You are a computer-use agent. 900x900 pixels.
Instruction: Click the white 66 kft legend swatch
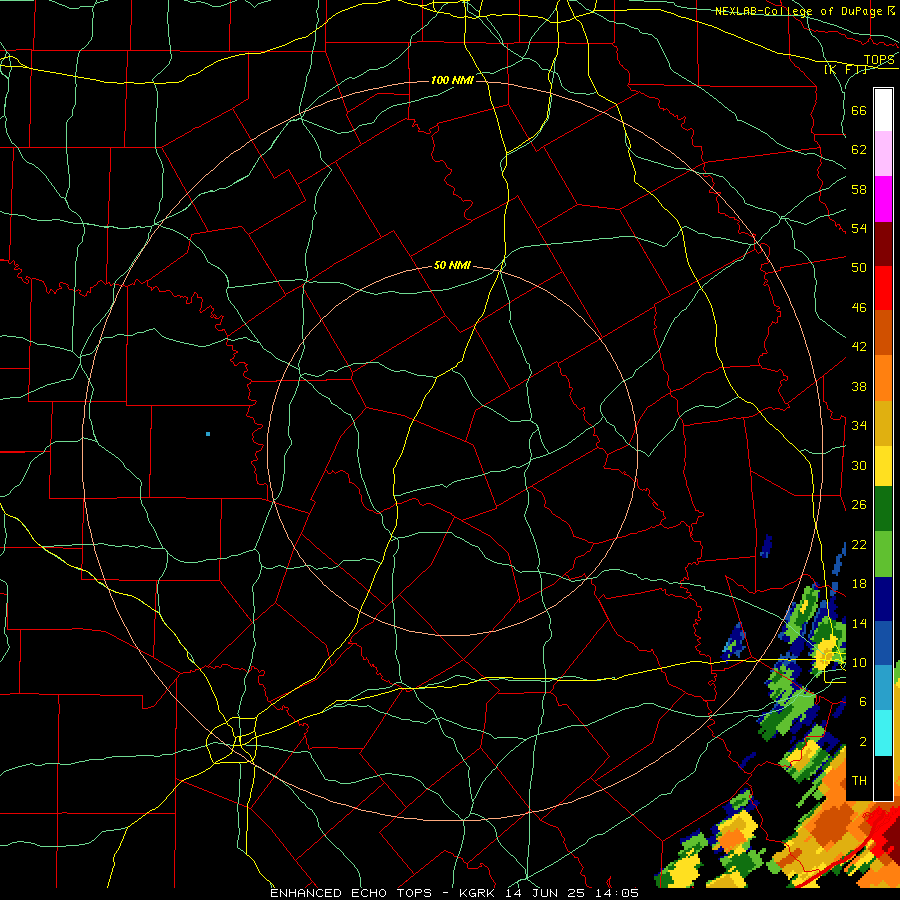(x=883, y=110)
